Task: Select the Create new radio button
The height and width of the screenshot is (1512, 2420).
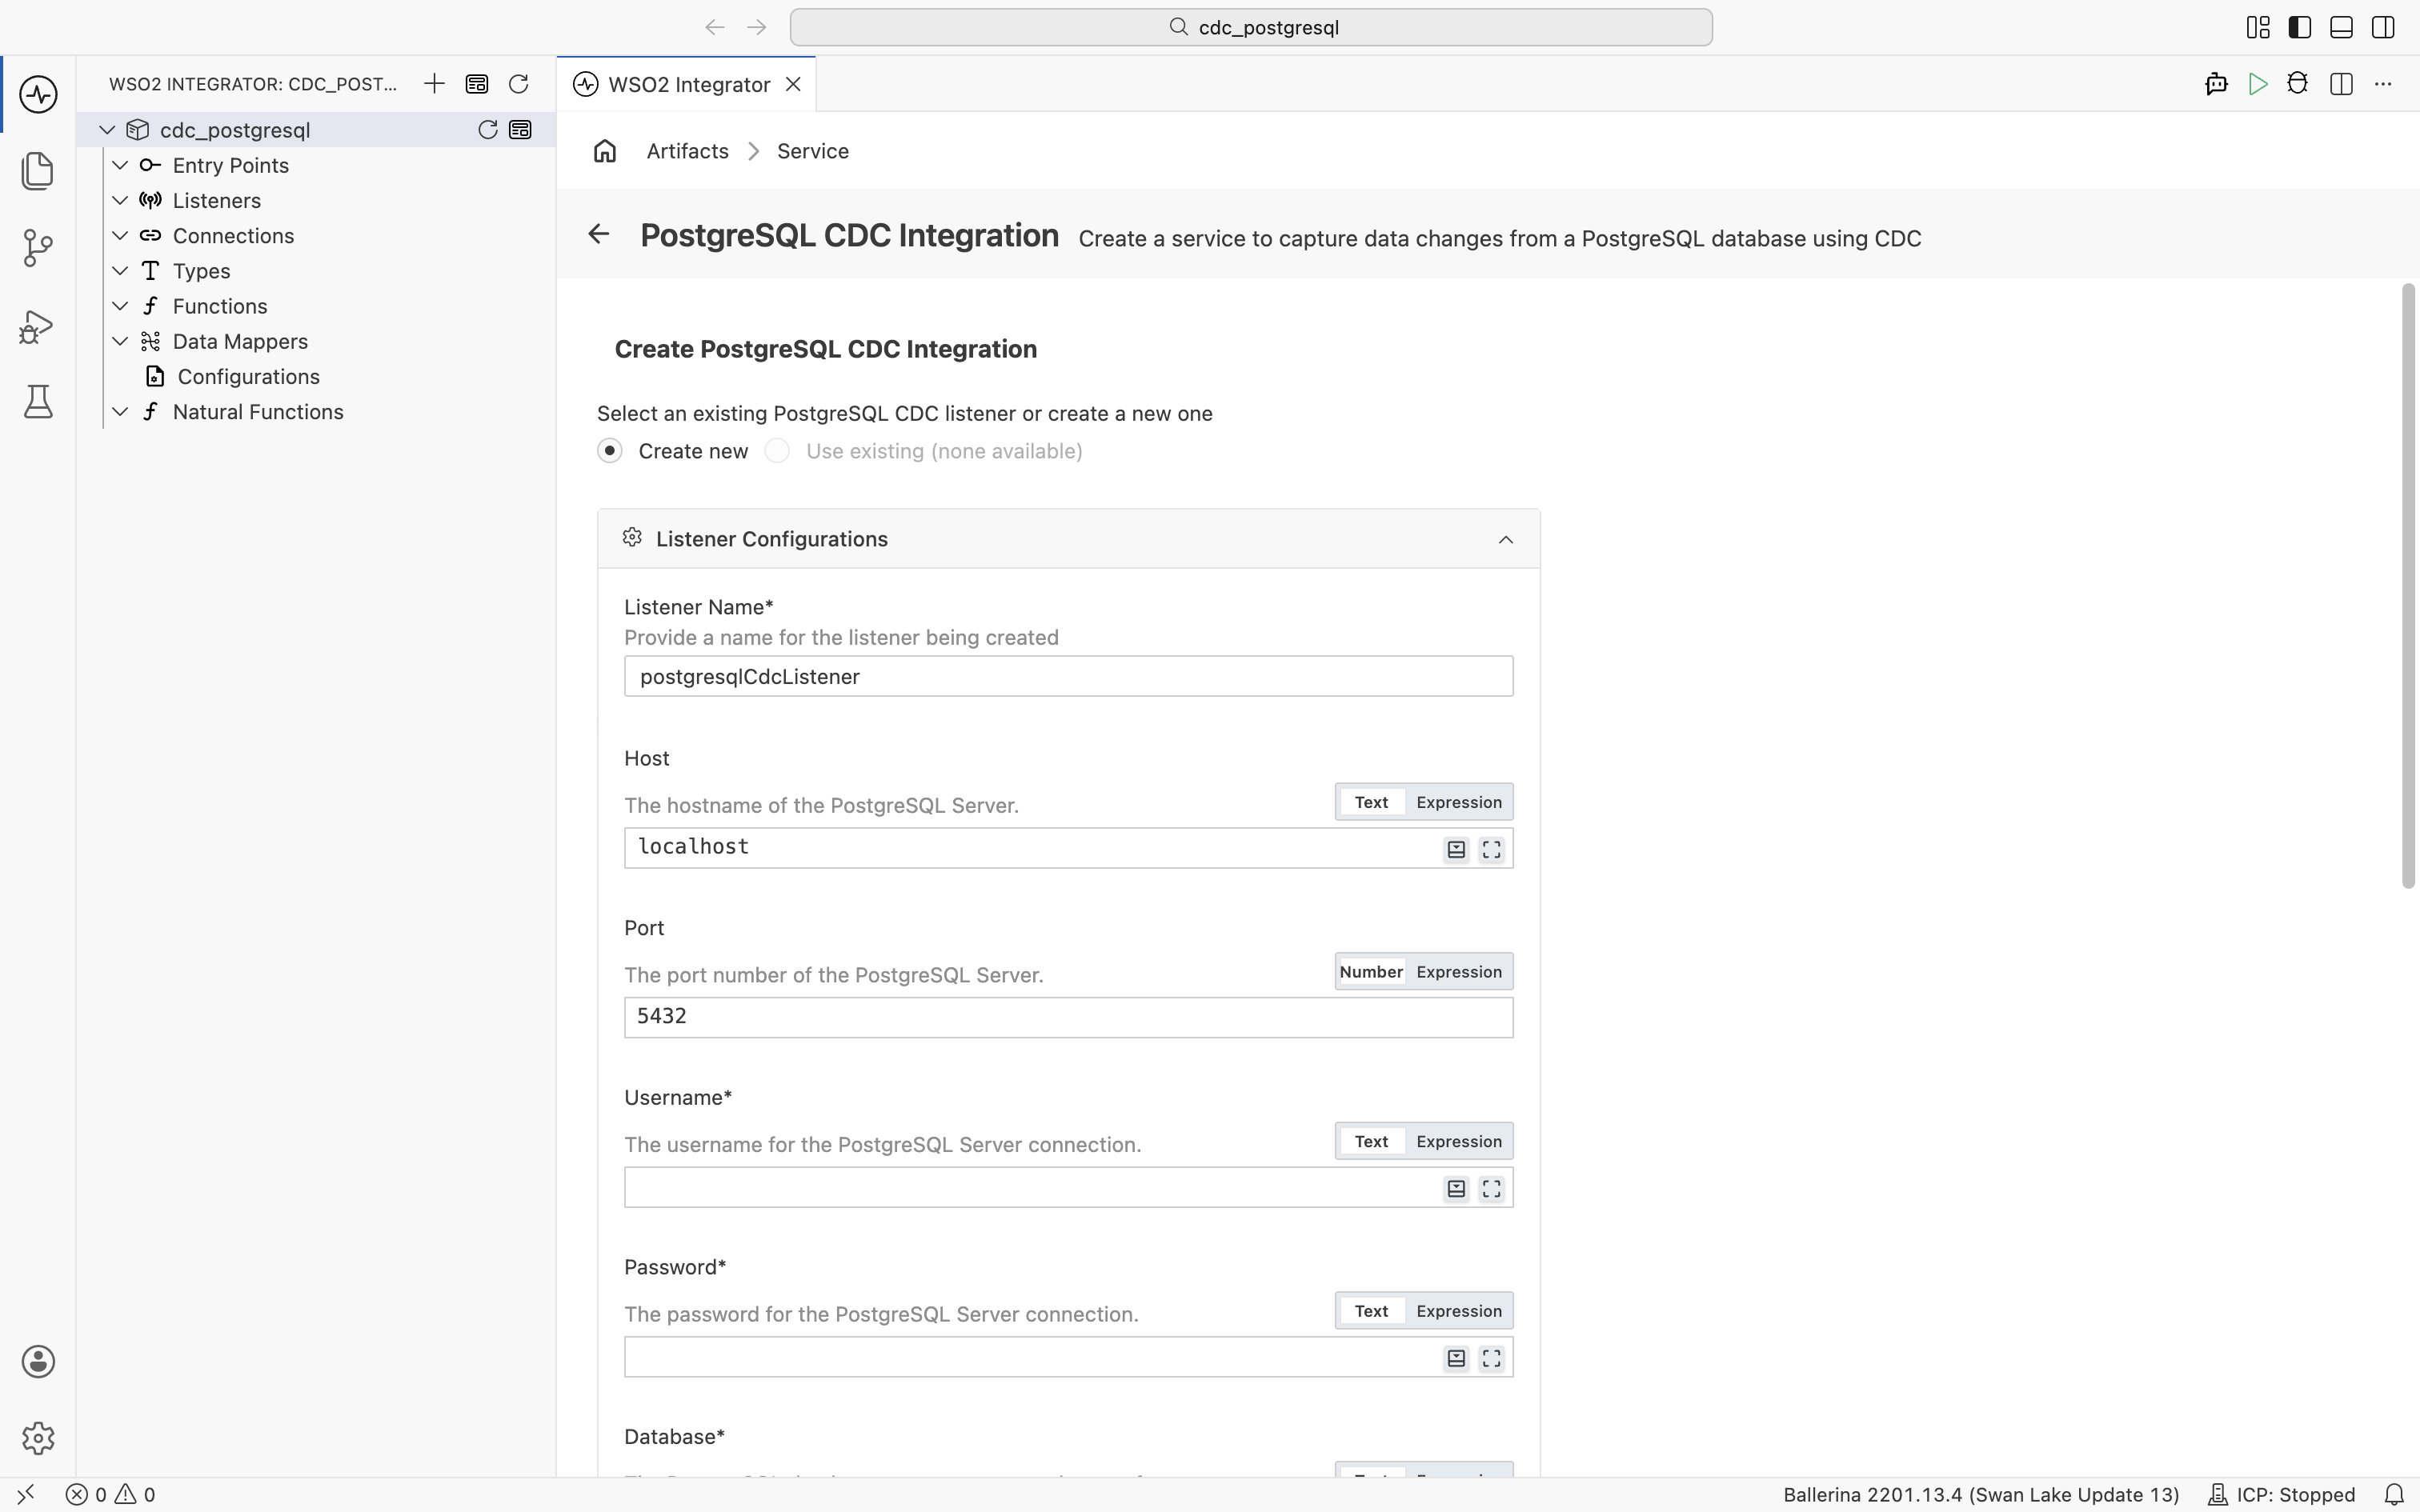Action: (610, 451)
